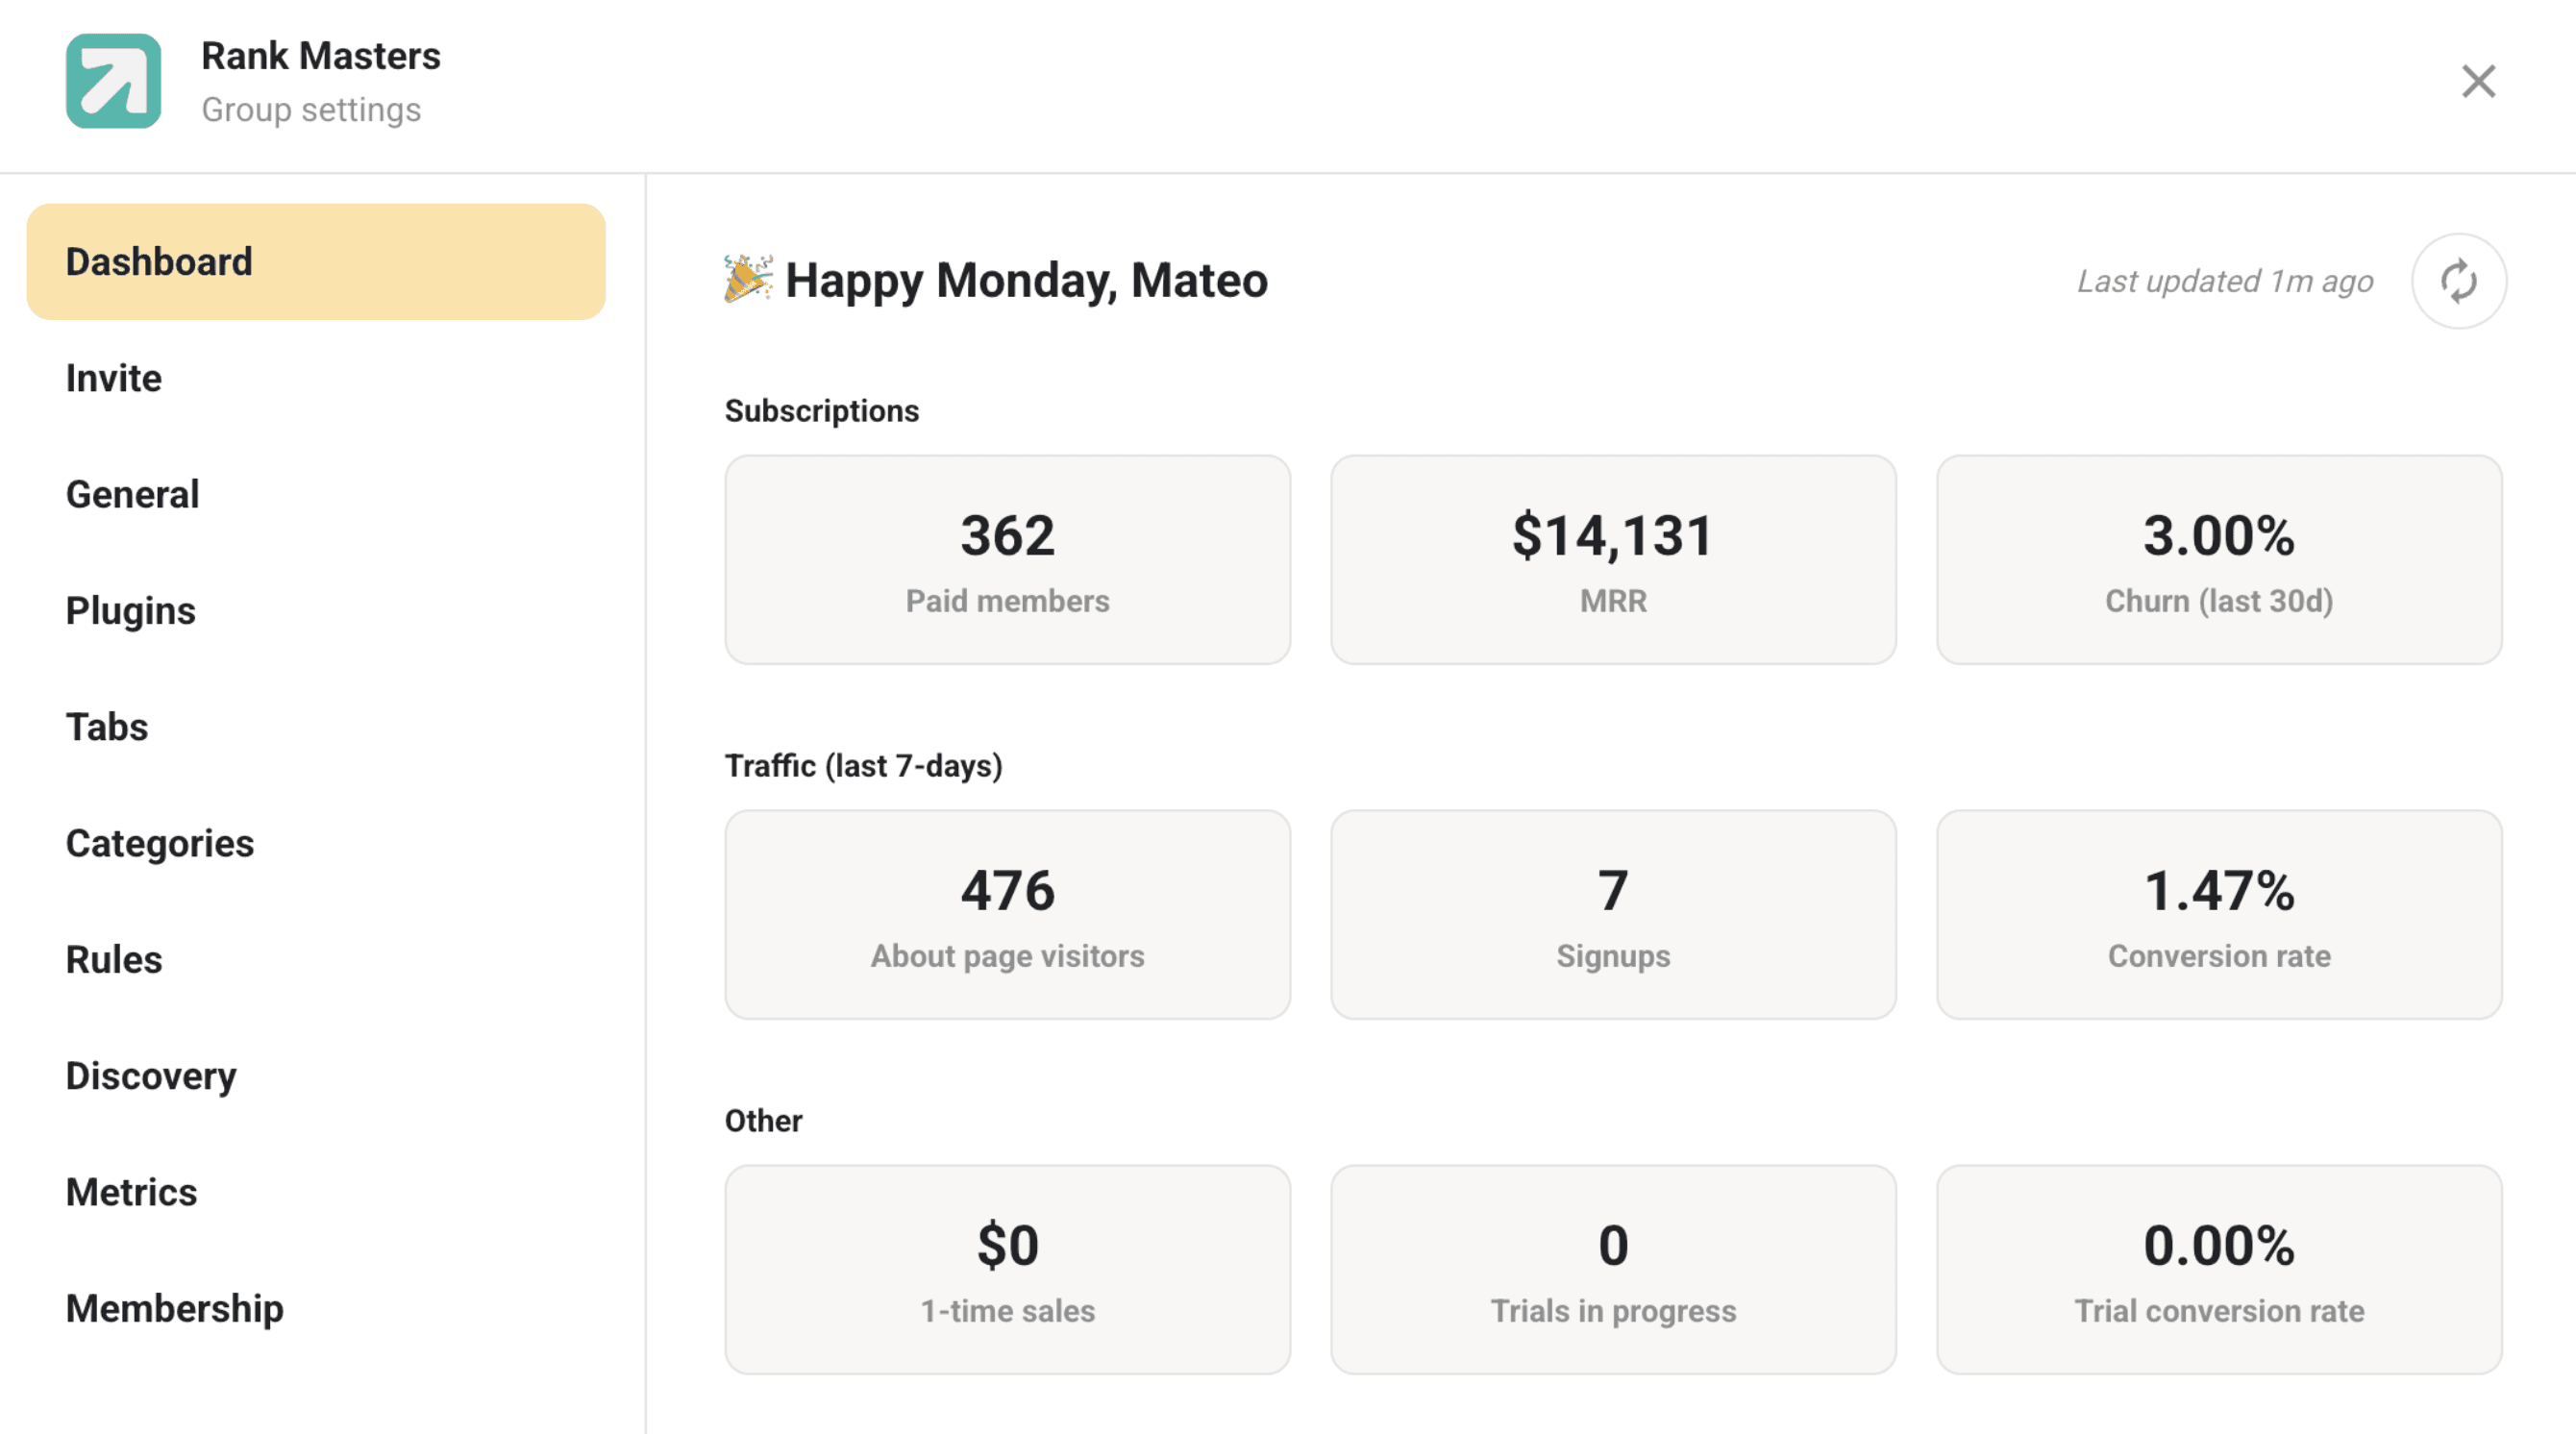Open the Discovery tab

tap(151, 1076)
